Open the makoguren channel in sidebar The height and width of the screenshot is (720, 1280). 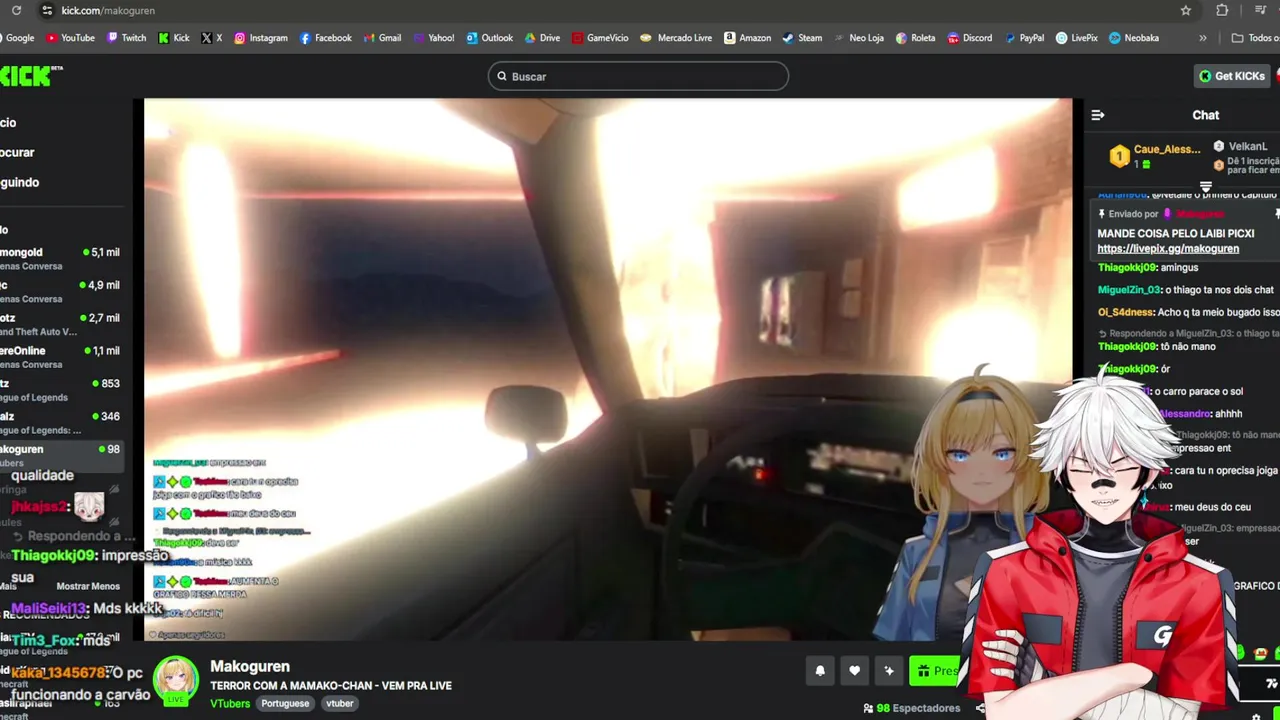[x=62, y=455]
